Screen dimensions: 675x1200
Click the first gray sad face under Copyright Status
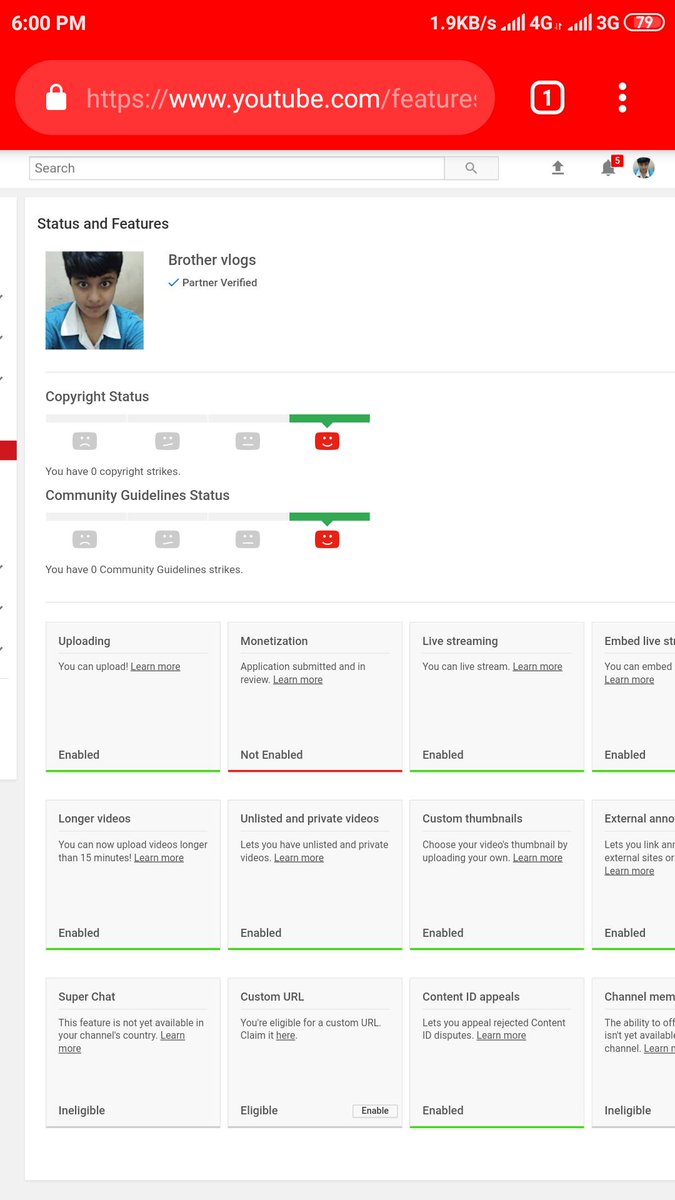[85, 441]
